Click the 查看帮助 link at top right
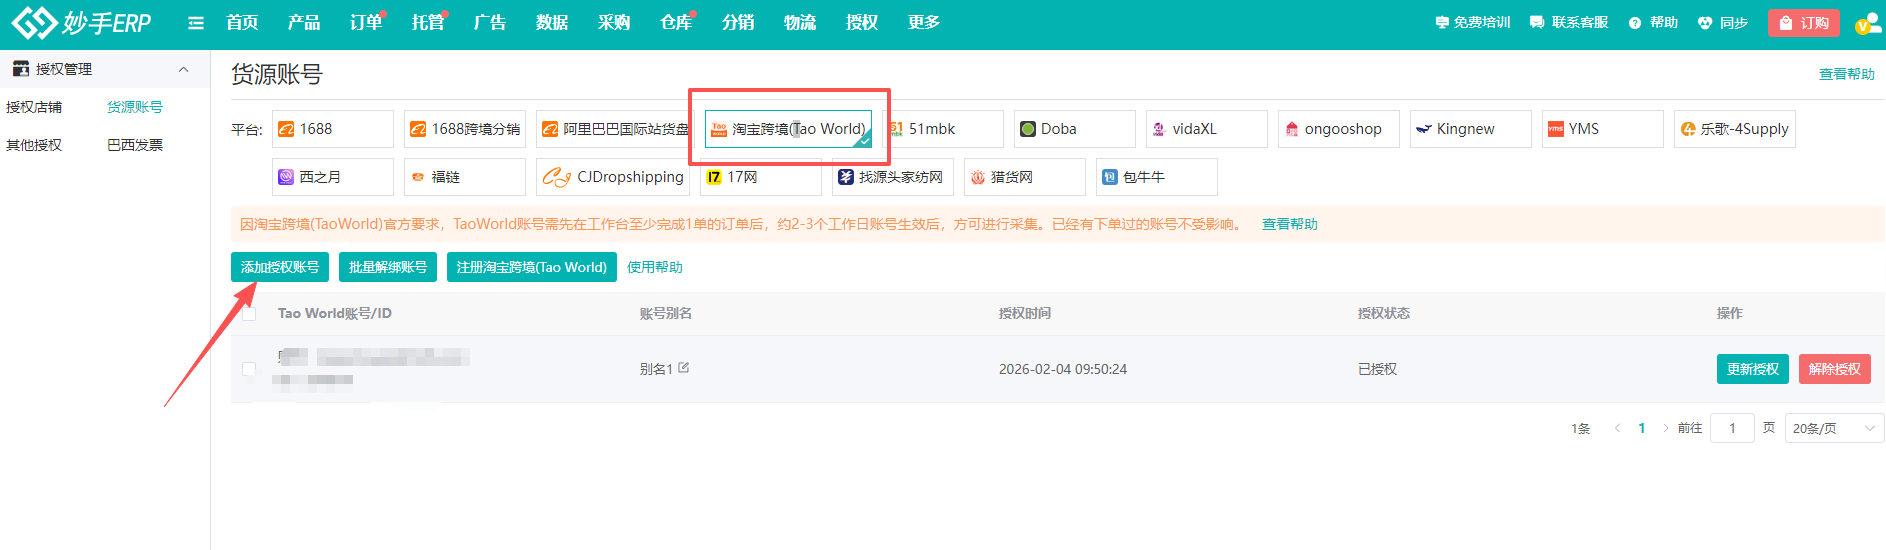Screen dimensions: 1886x550 1846,74
